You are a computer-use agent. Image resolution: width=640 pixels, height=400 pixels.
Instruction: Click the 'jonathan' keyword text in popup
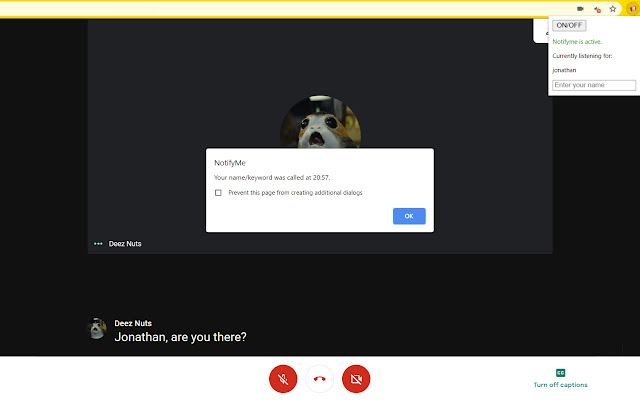[x=564, y=70]
